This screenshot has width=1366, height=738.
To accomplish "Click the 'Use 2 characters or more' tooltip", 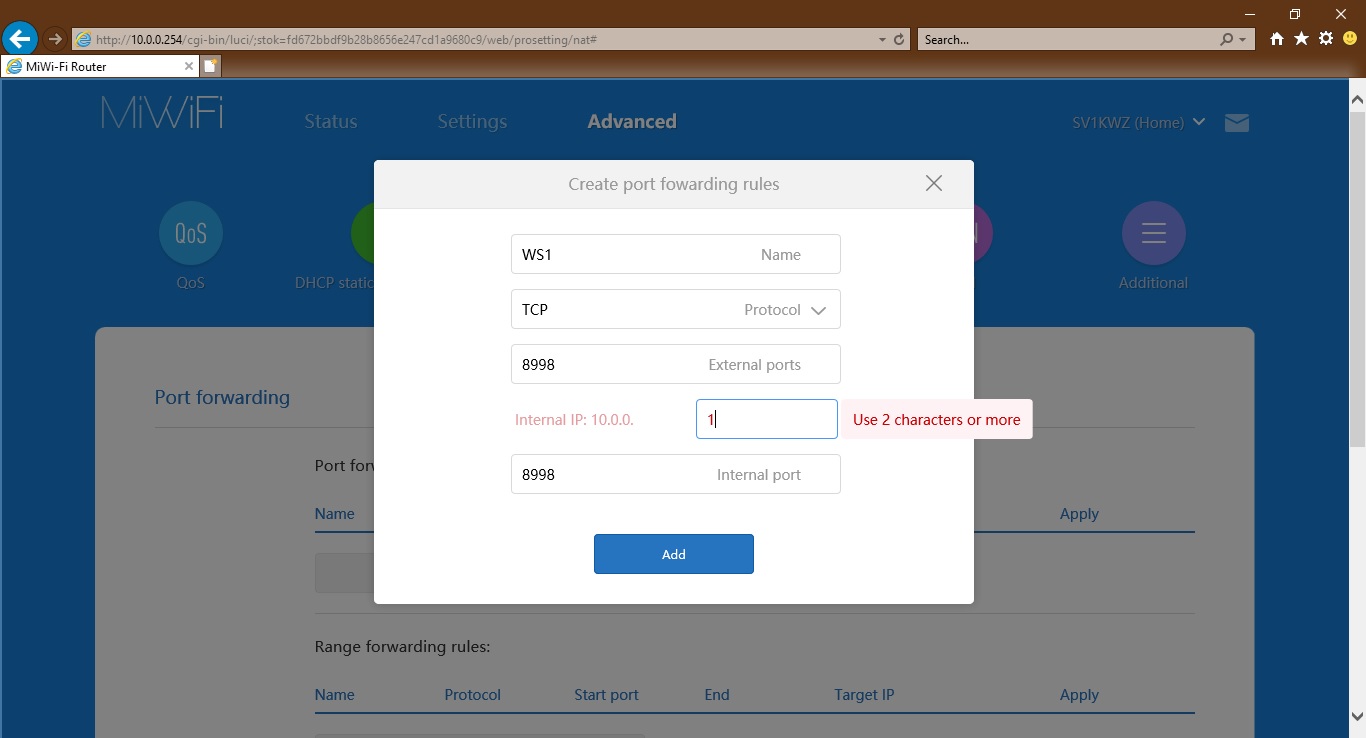I will coord(937,419).
